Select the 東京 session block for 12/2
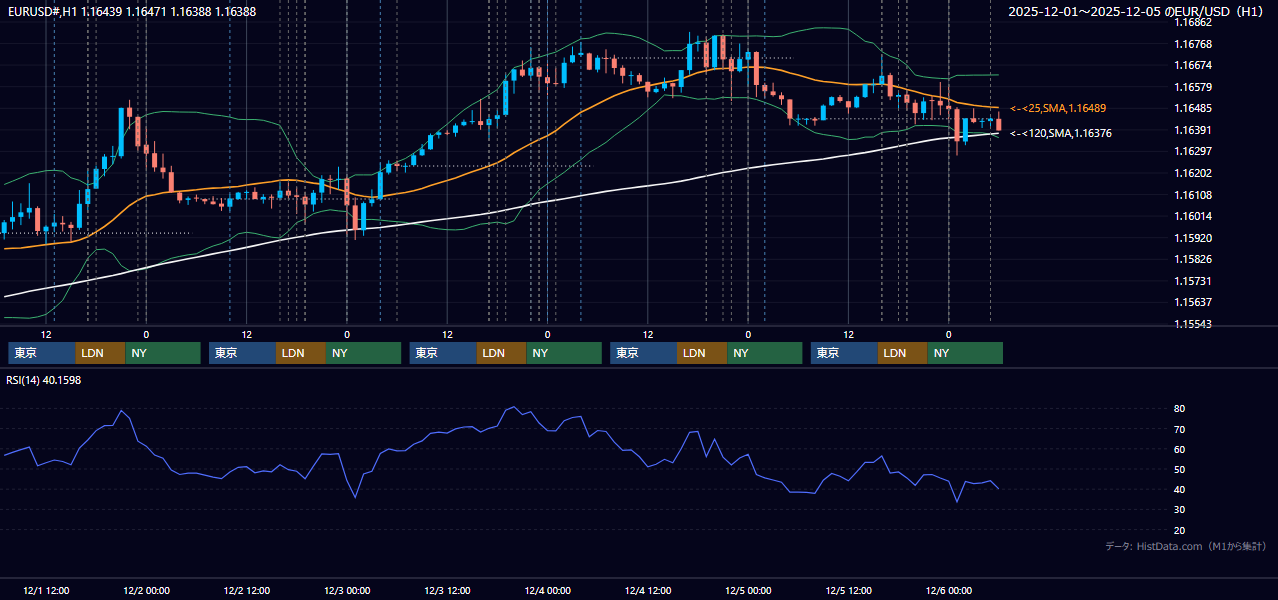 242,353
